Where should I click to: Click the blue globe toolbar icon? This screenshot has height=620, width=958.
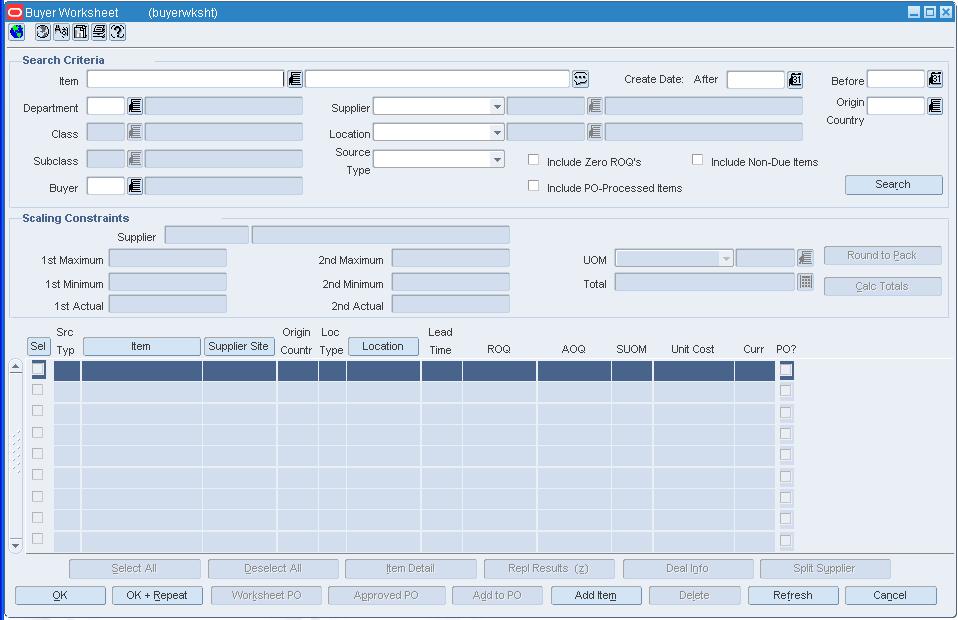(x=16, y=32)
